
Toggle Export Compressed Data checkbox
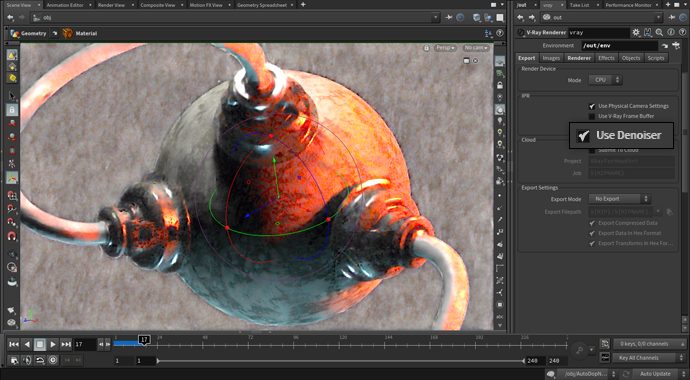[x=592, y=223]
